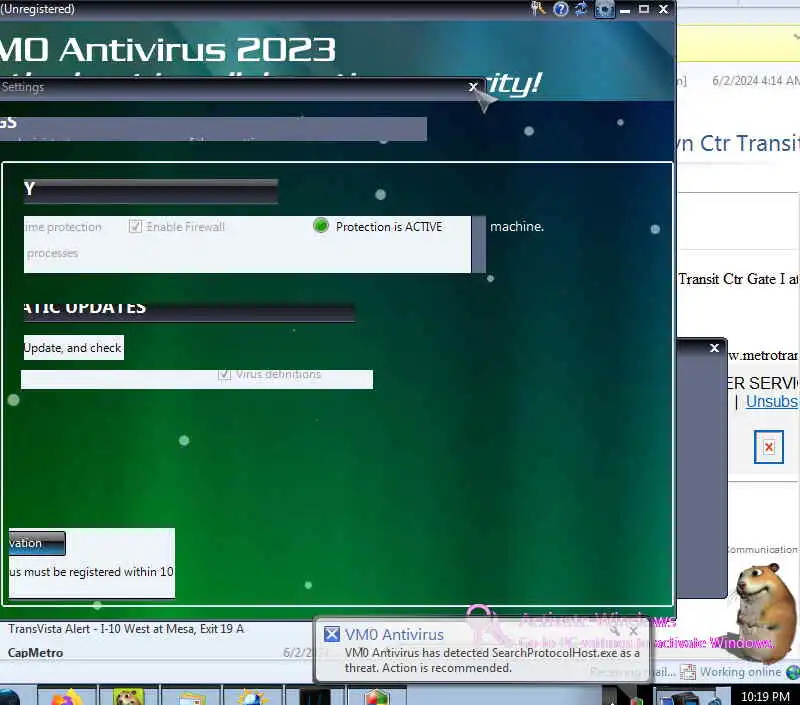Open the blue question mark help icon

point(561,9)
